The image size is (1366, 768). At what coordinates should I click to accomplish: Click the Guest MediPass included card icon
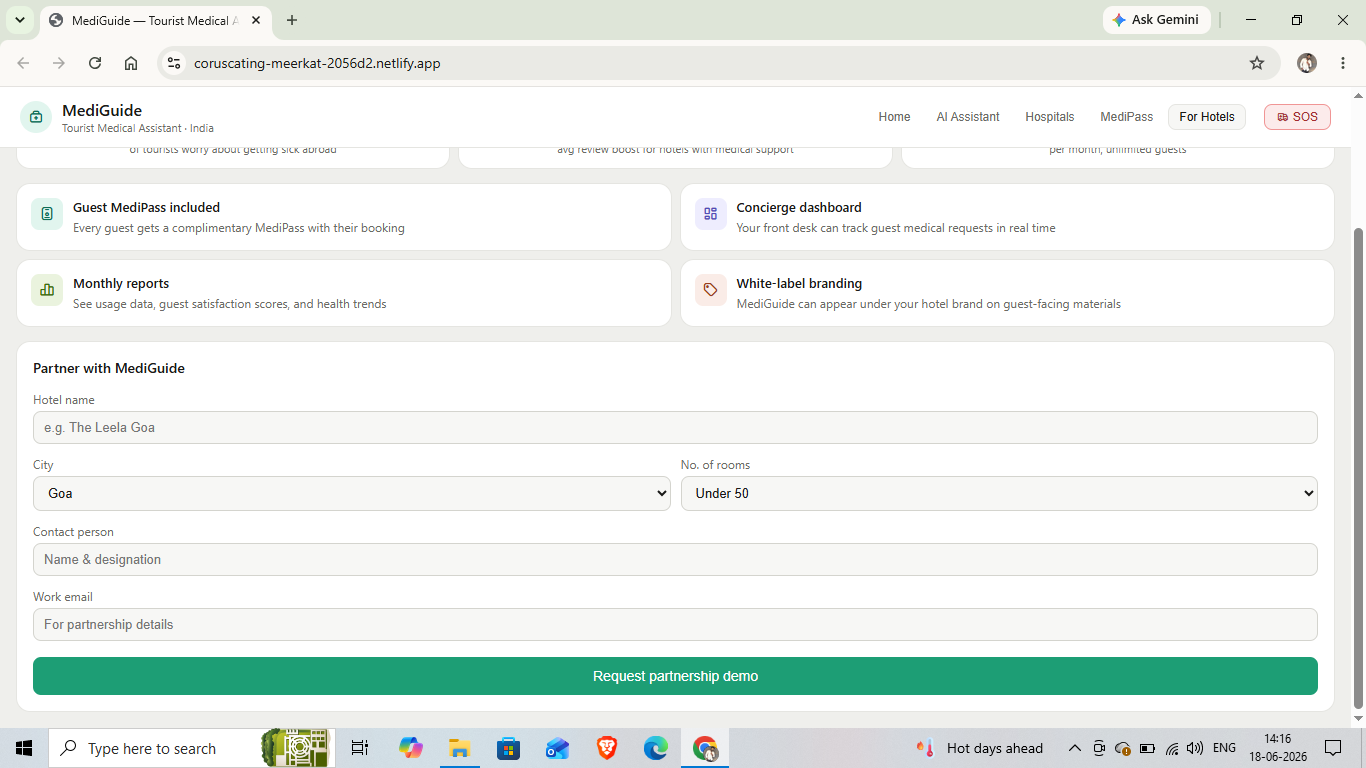tap(47, 214)
